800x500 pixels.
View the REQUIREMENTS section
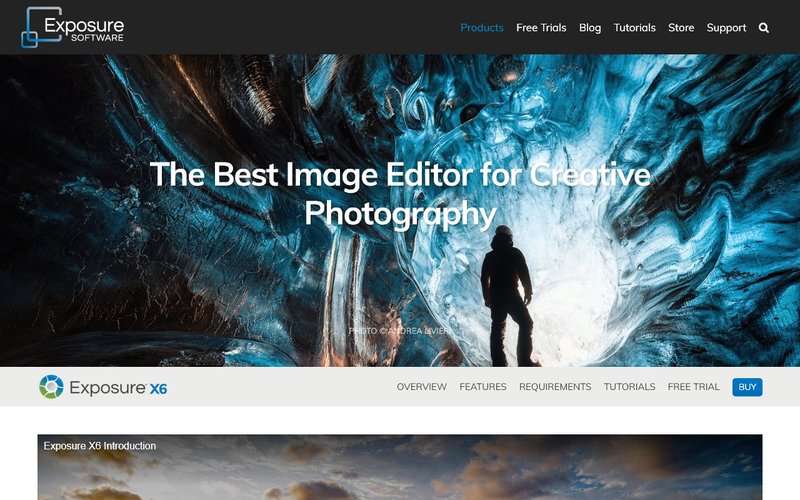(x=555, y=387)
